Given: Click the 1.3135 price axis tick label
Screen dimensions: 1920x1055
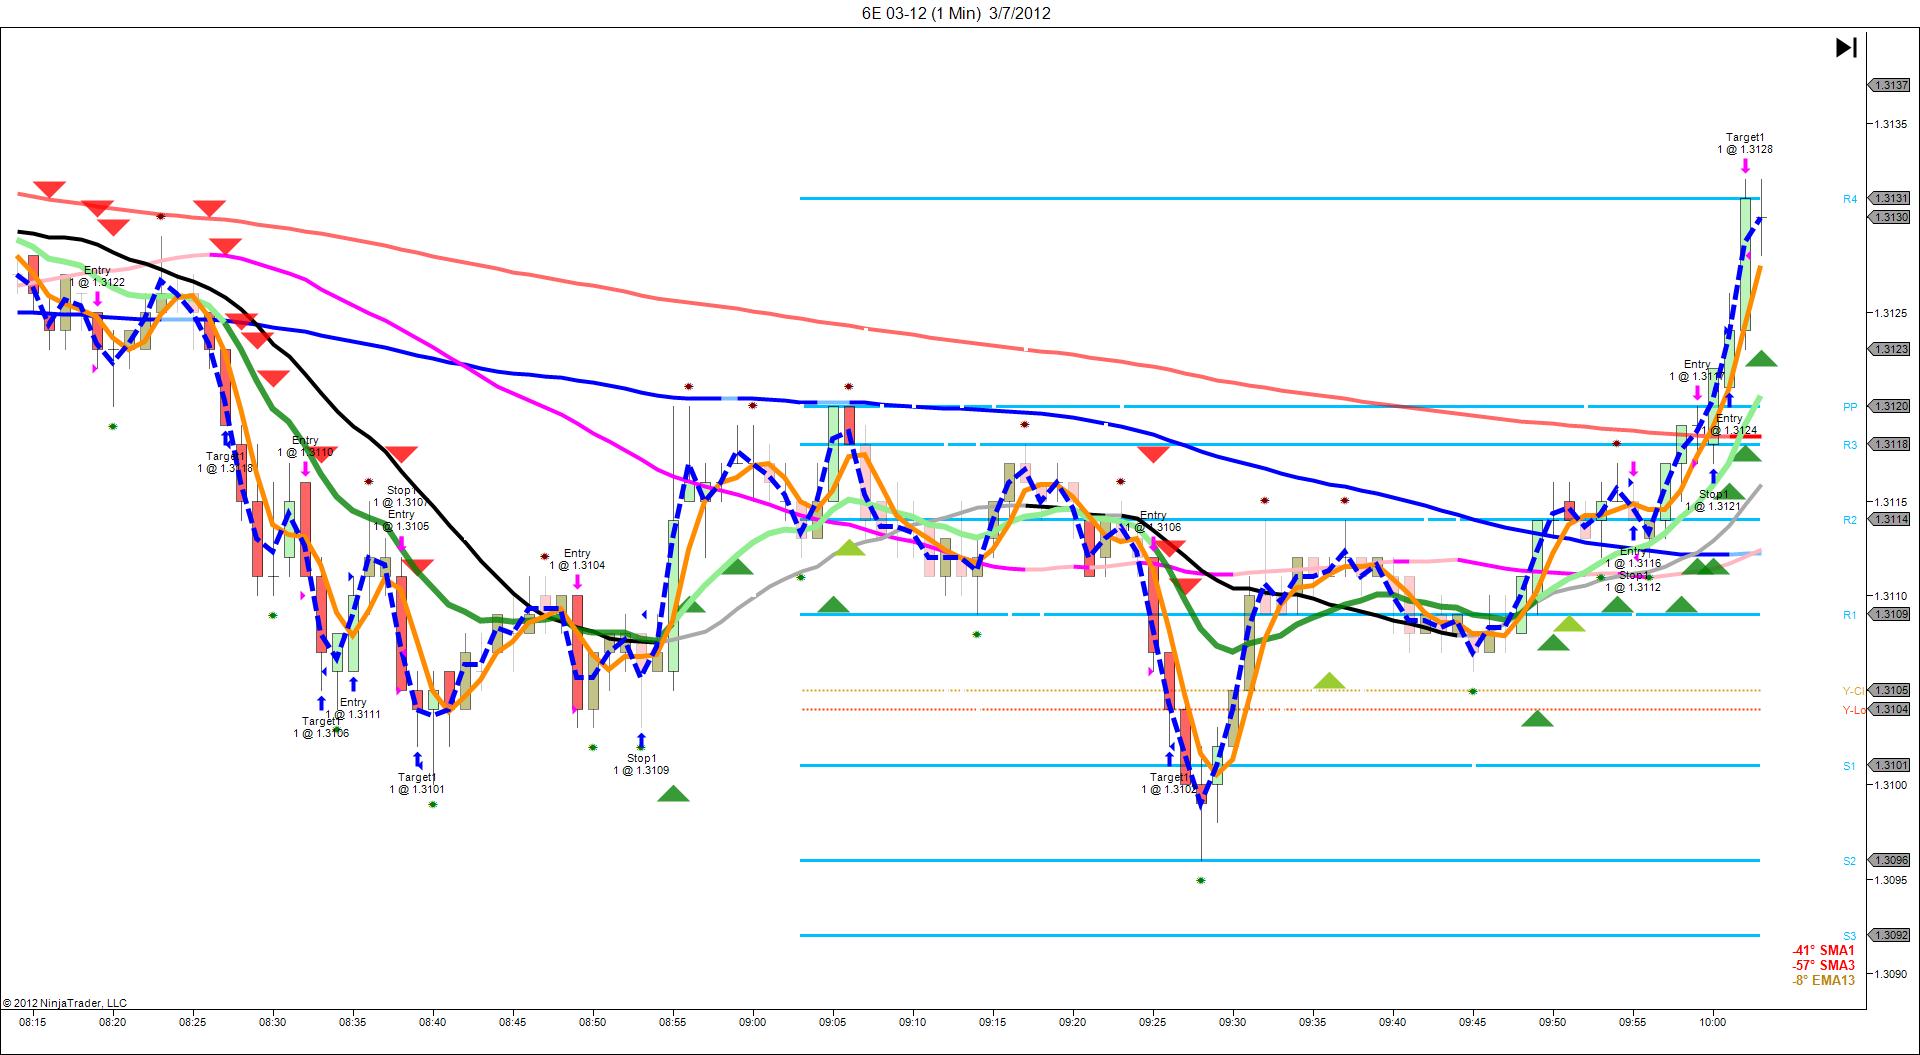Looking at the screenshot, I should [x=1892, y=124].
